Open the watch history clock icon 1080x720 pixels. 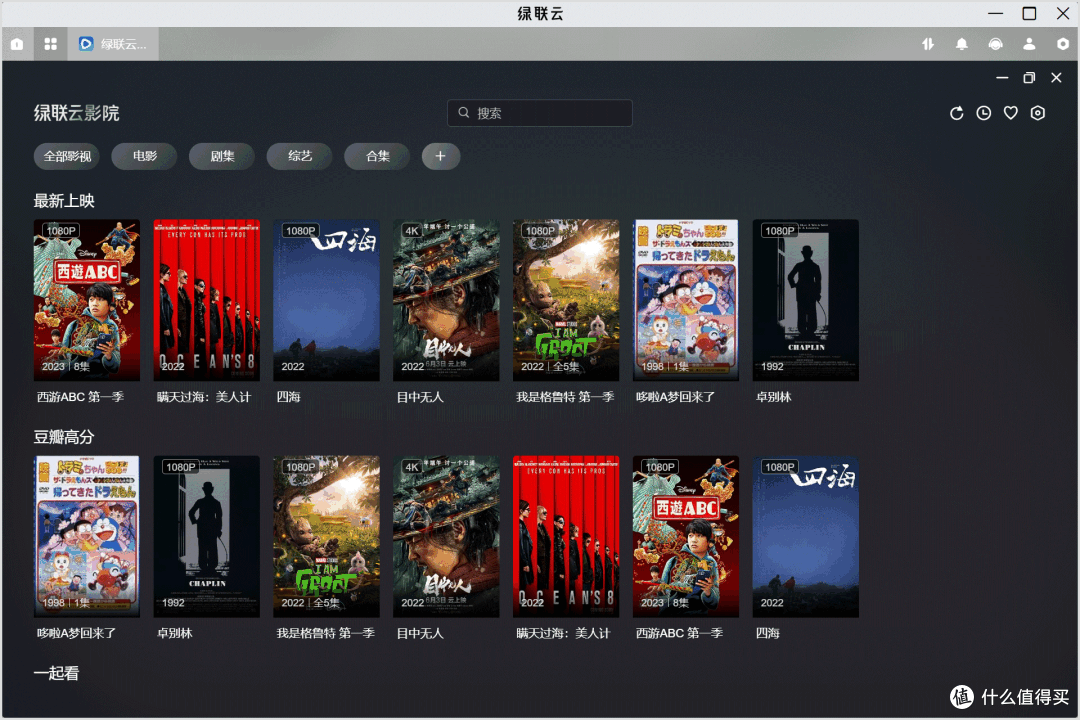tap(984, 113)
